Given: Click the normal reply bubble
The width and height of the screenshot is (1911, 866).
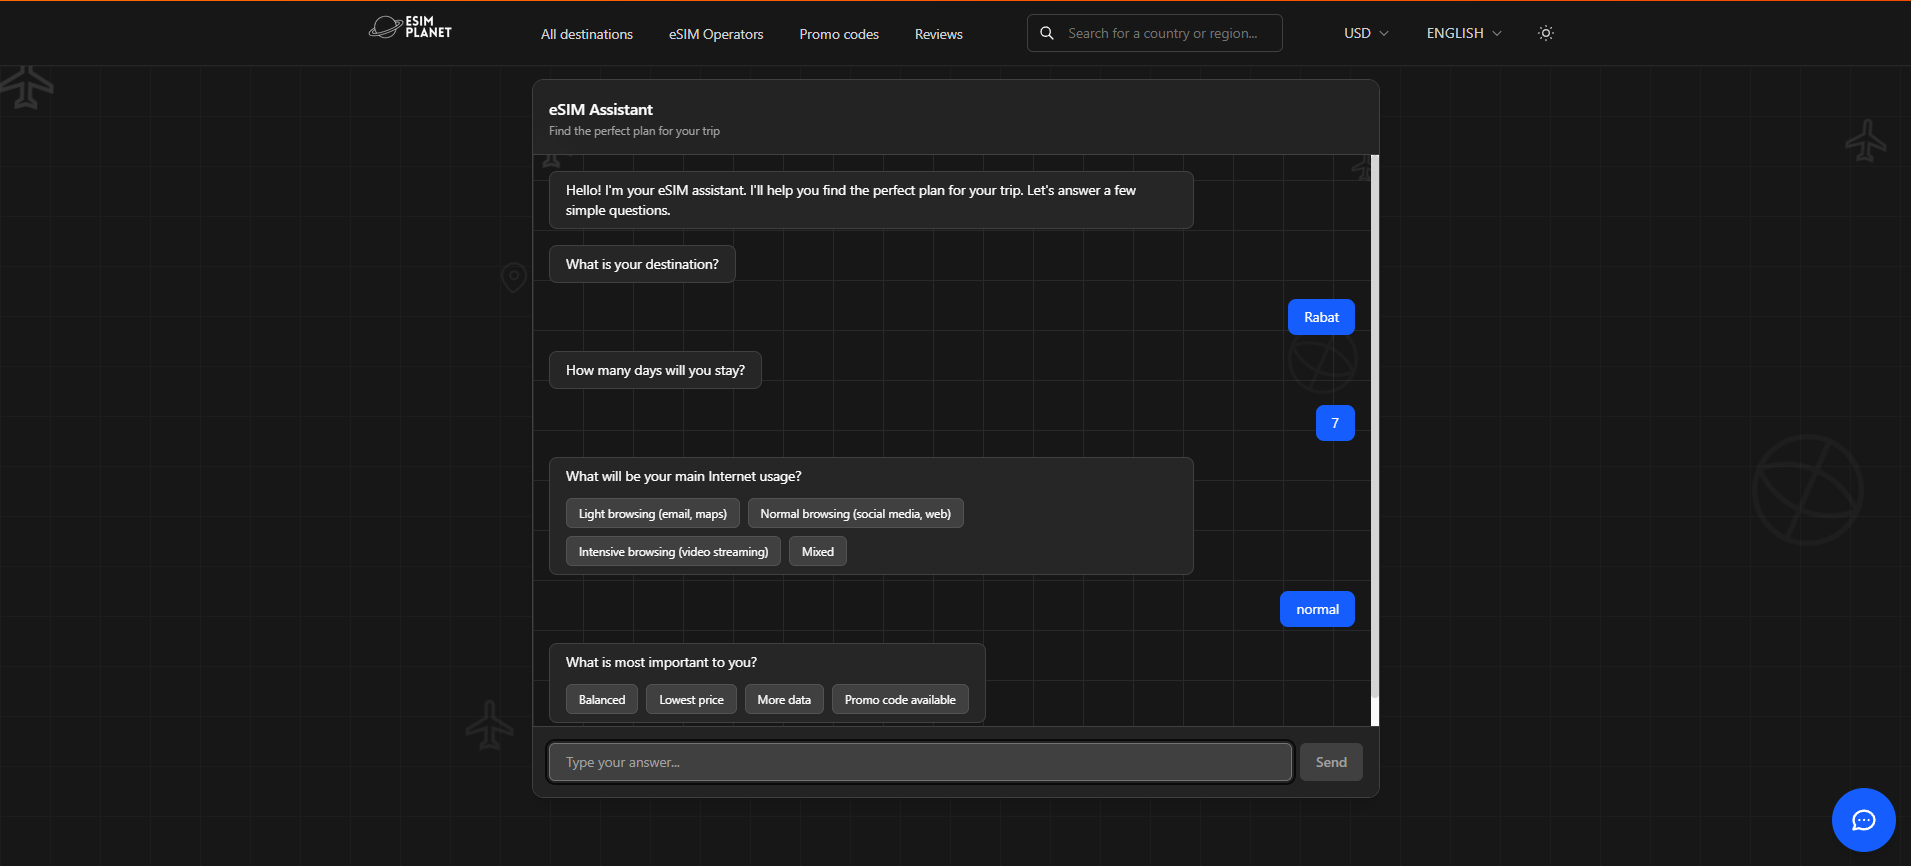Looking at the screenshot, I should tap(1317, 609).
